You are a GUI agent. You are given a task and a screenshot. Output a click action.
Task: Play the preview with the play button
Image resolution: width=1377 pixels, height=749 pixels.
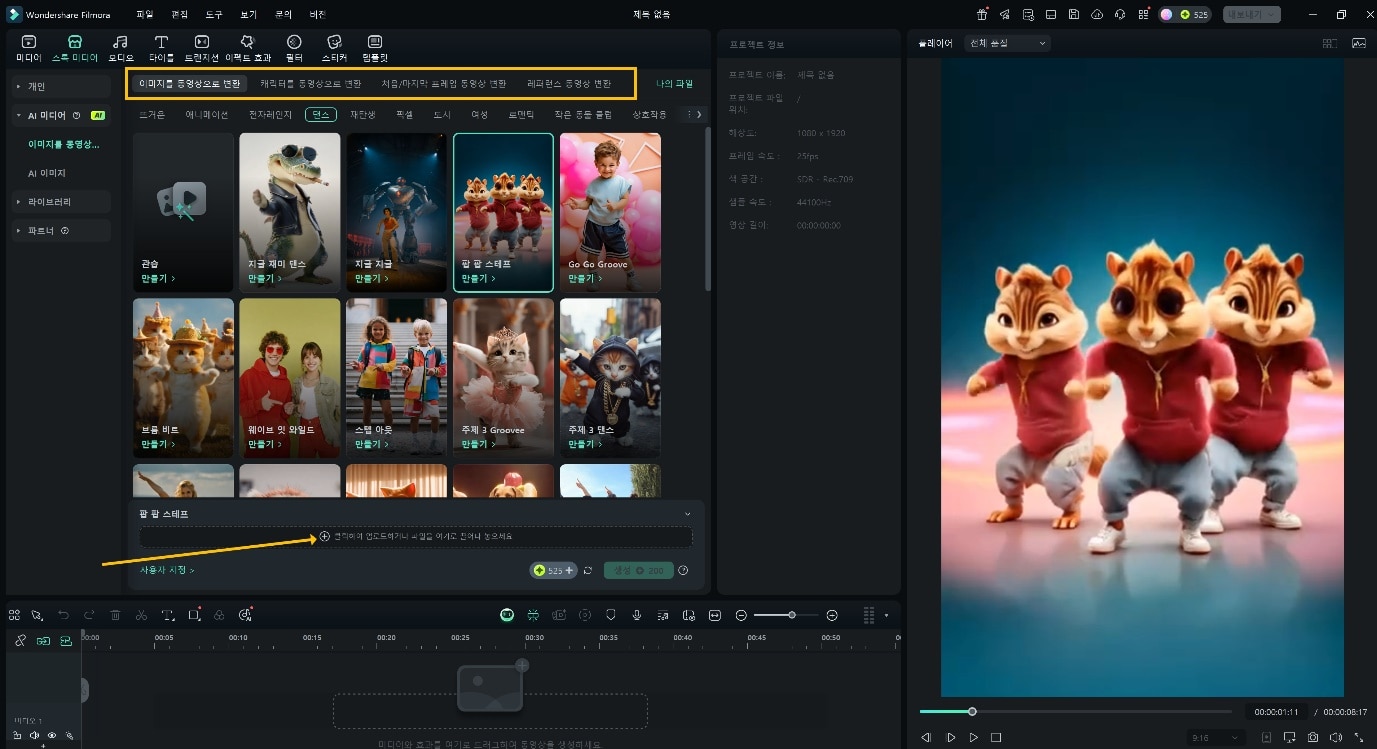973,737
